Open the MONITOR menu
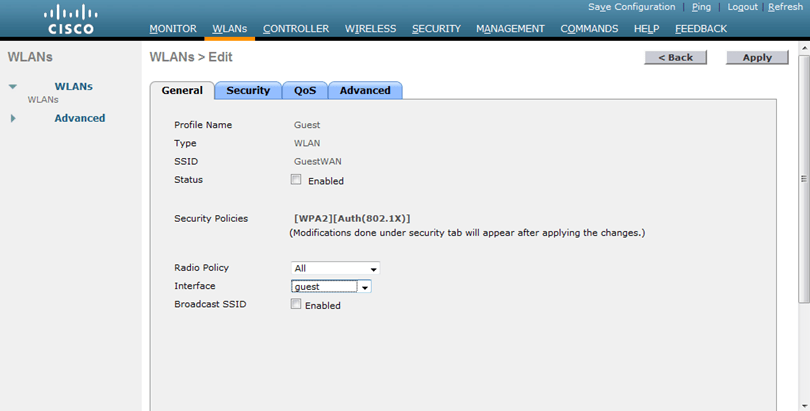810x411 pixels. pyautogui.click(x=173, y=29)
